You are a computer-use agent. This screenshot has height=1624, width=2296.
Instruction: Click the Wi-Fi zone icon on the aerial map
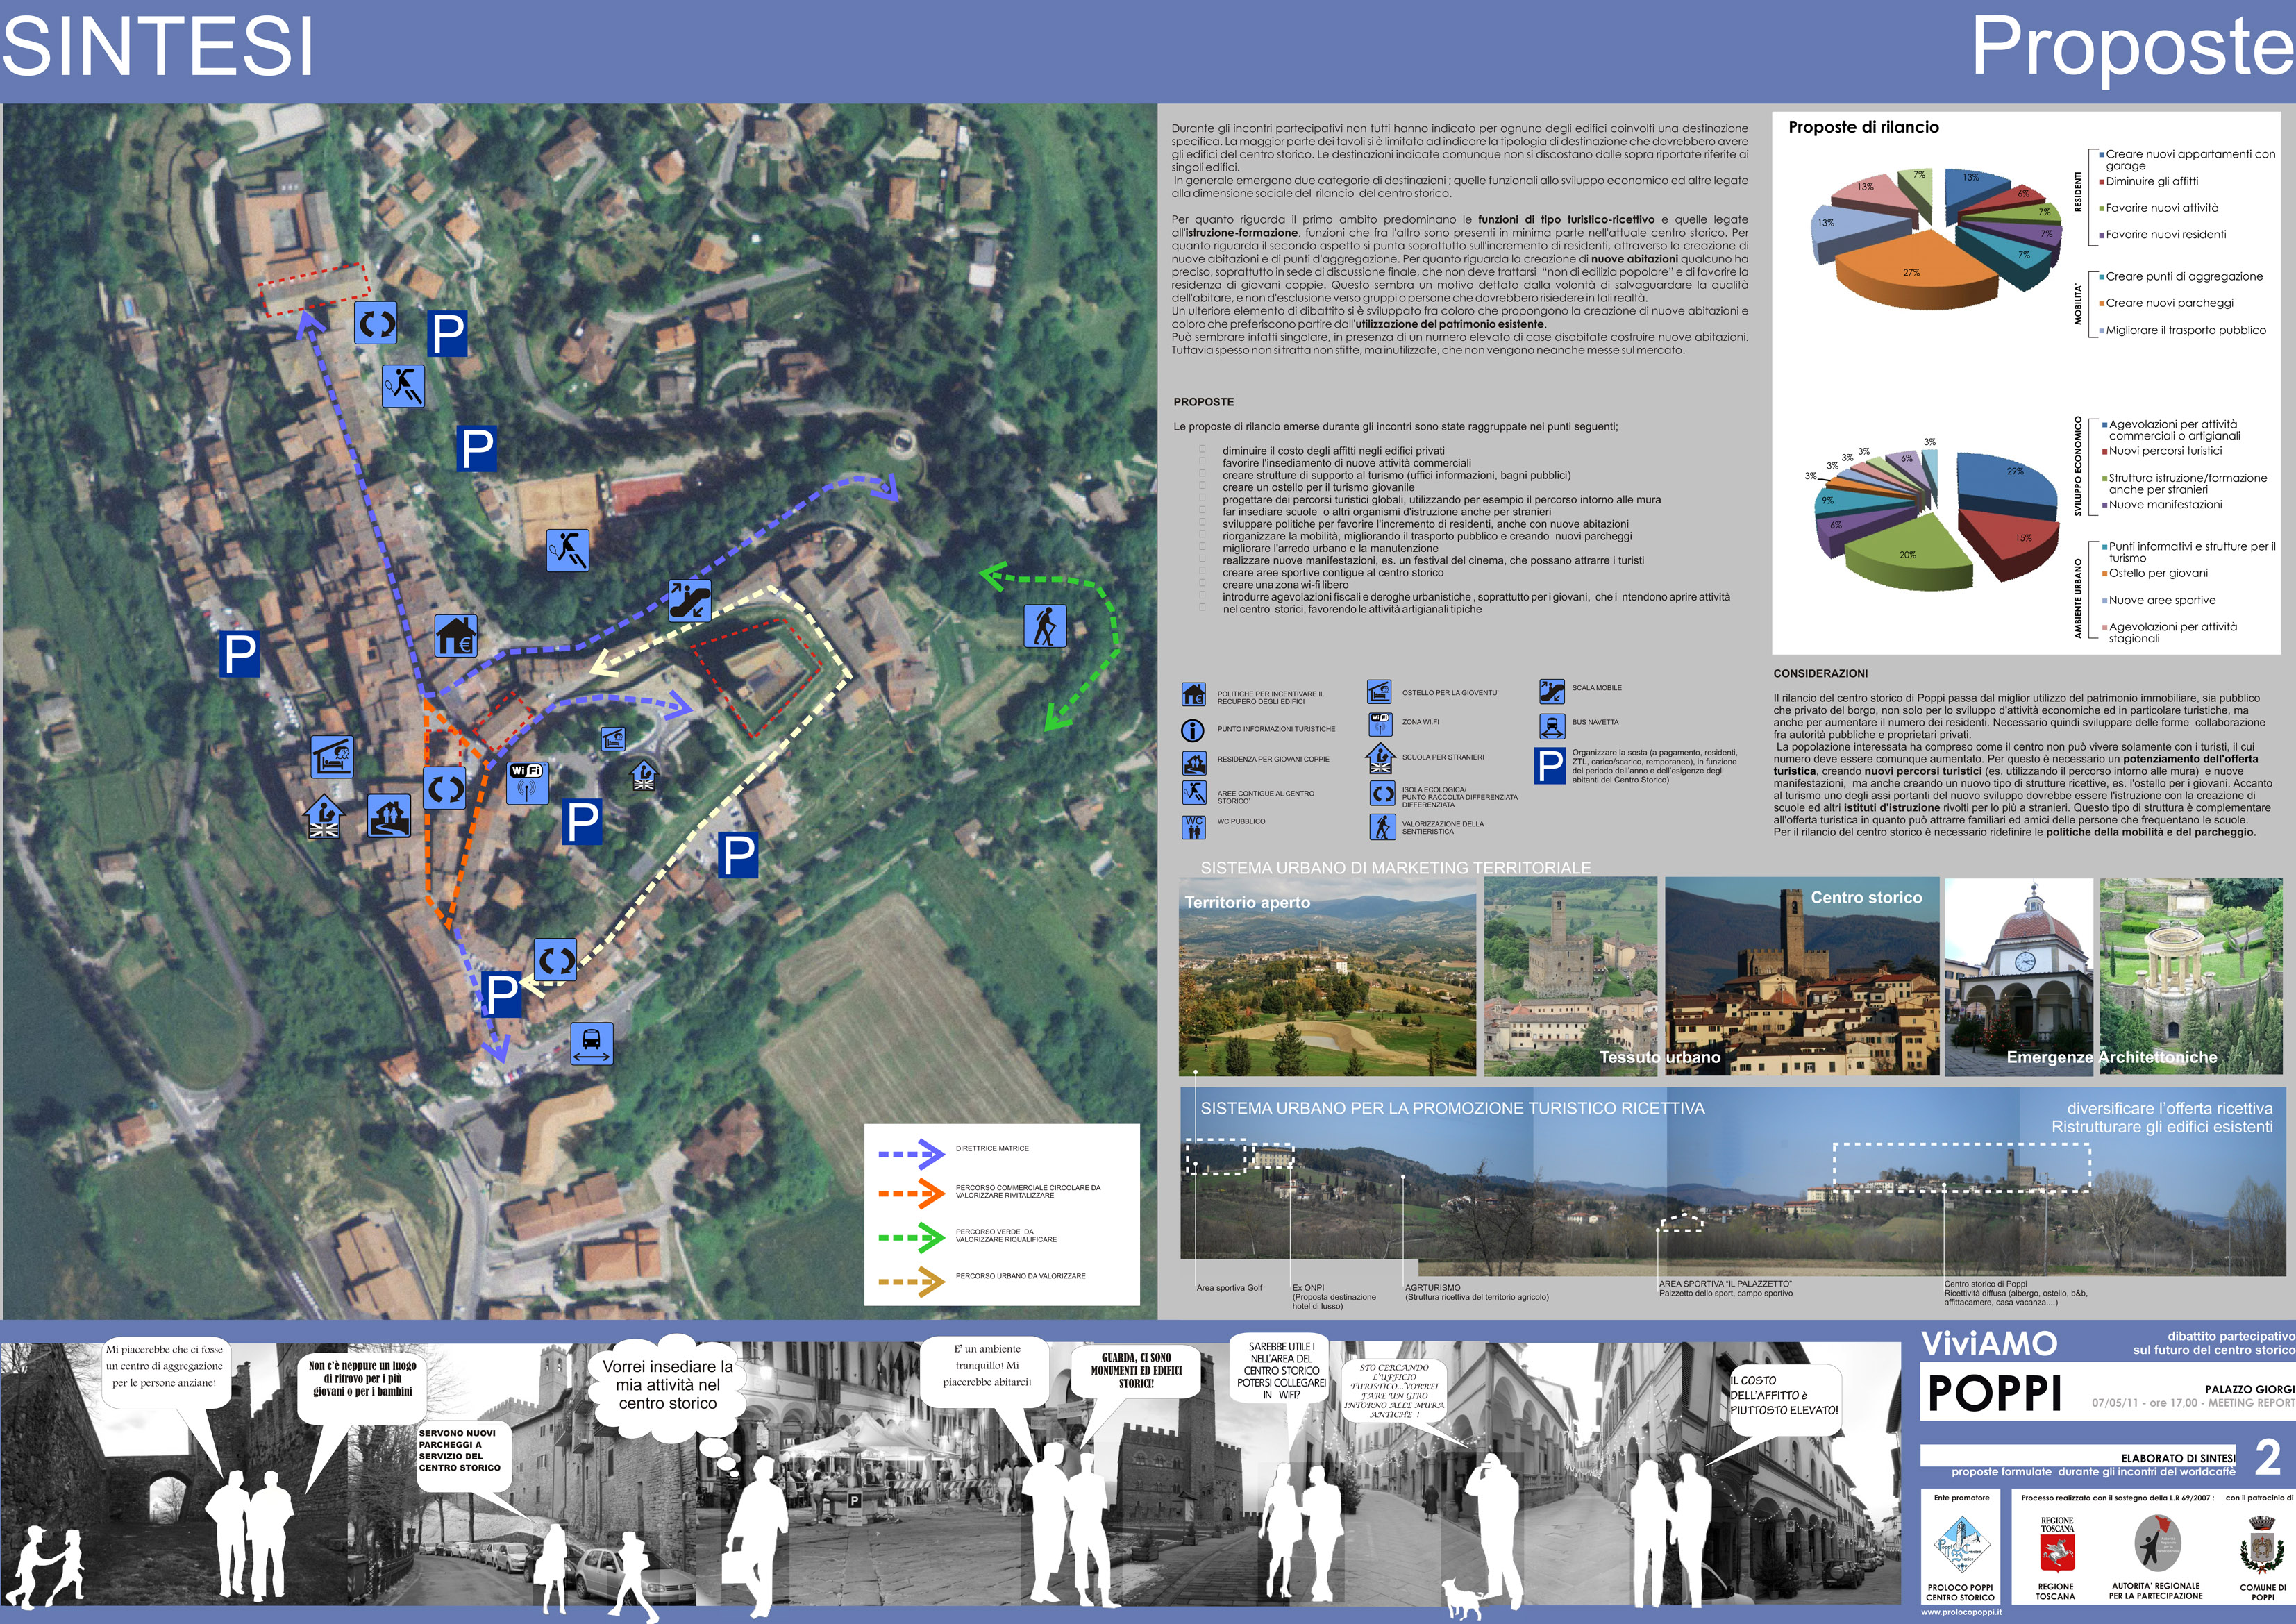(527, 783)
